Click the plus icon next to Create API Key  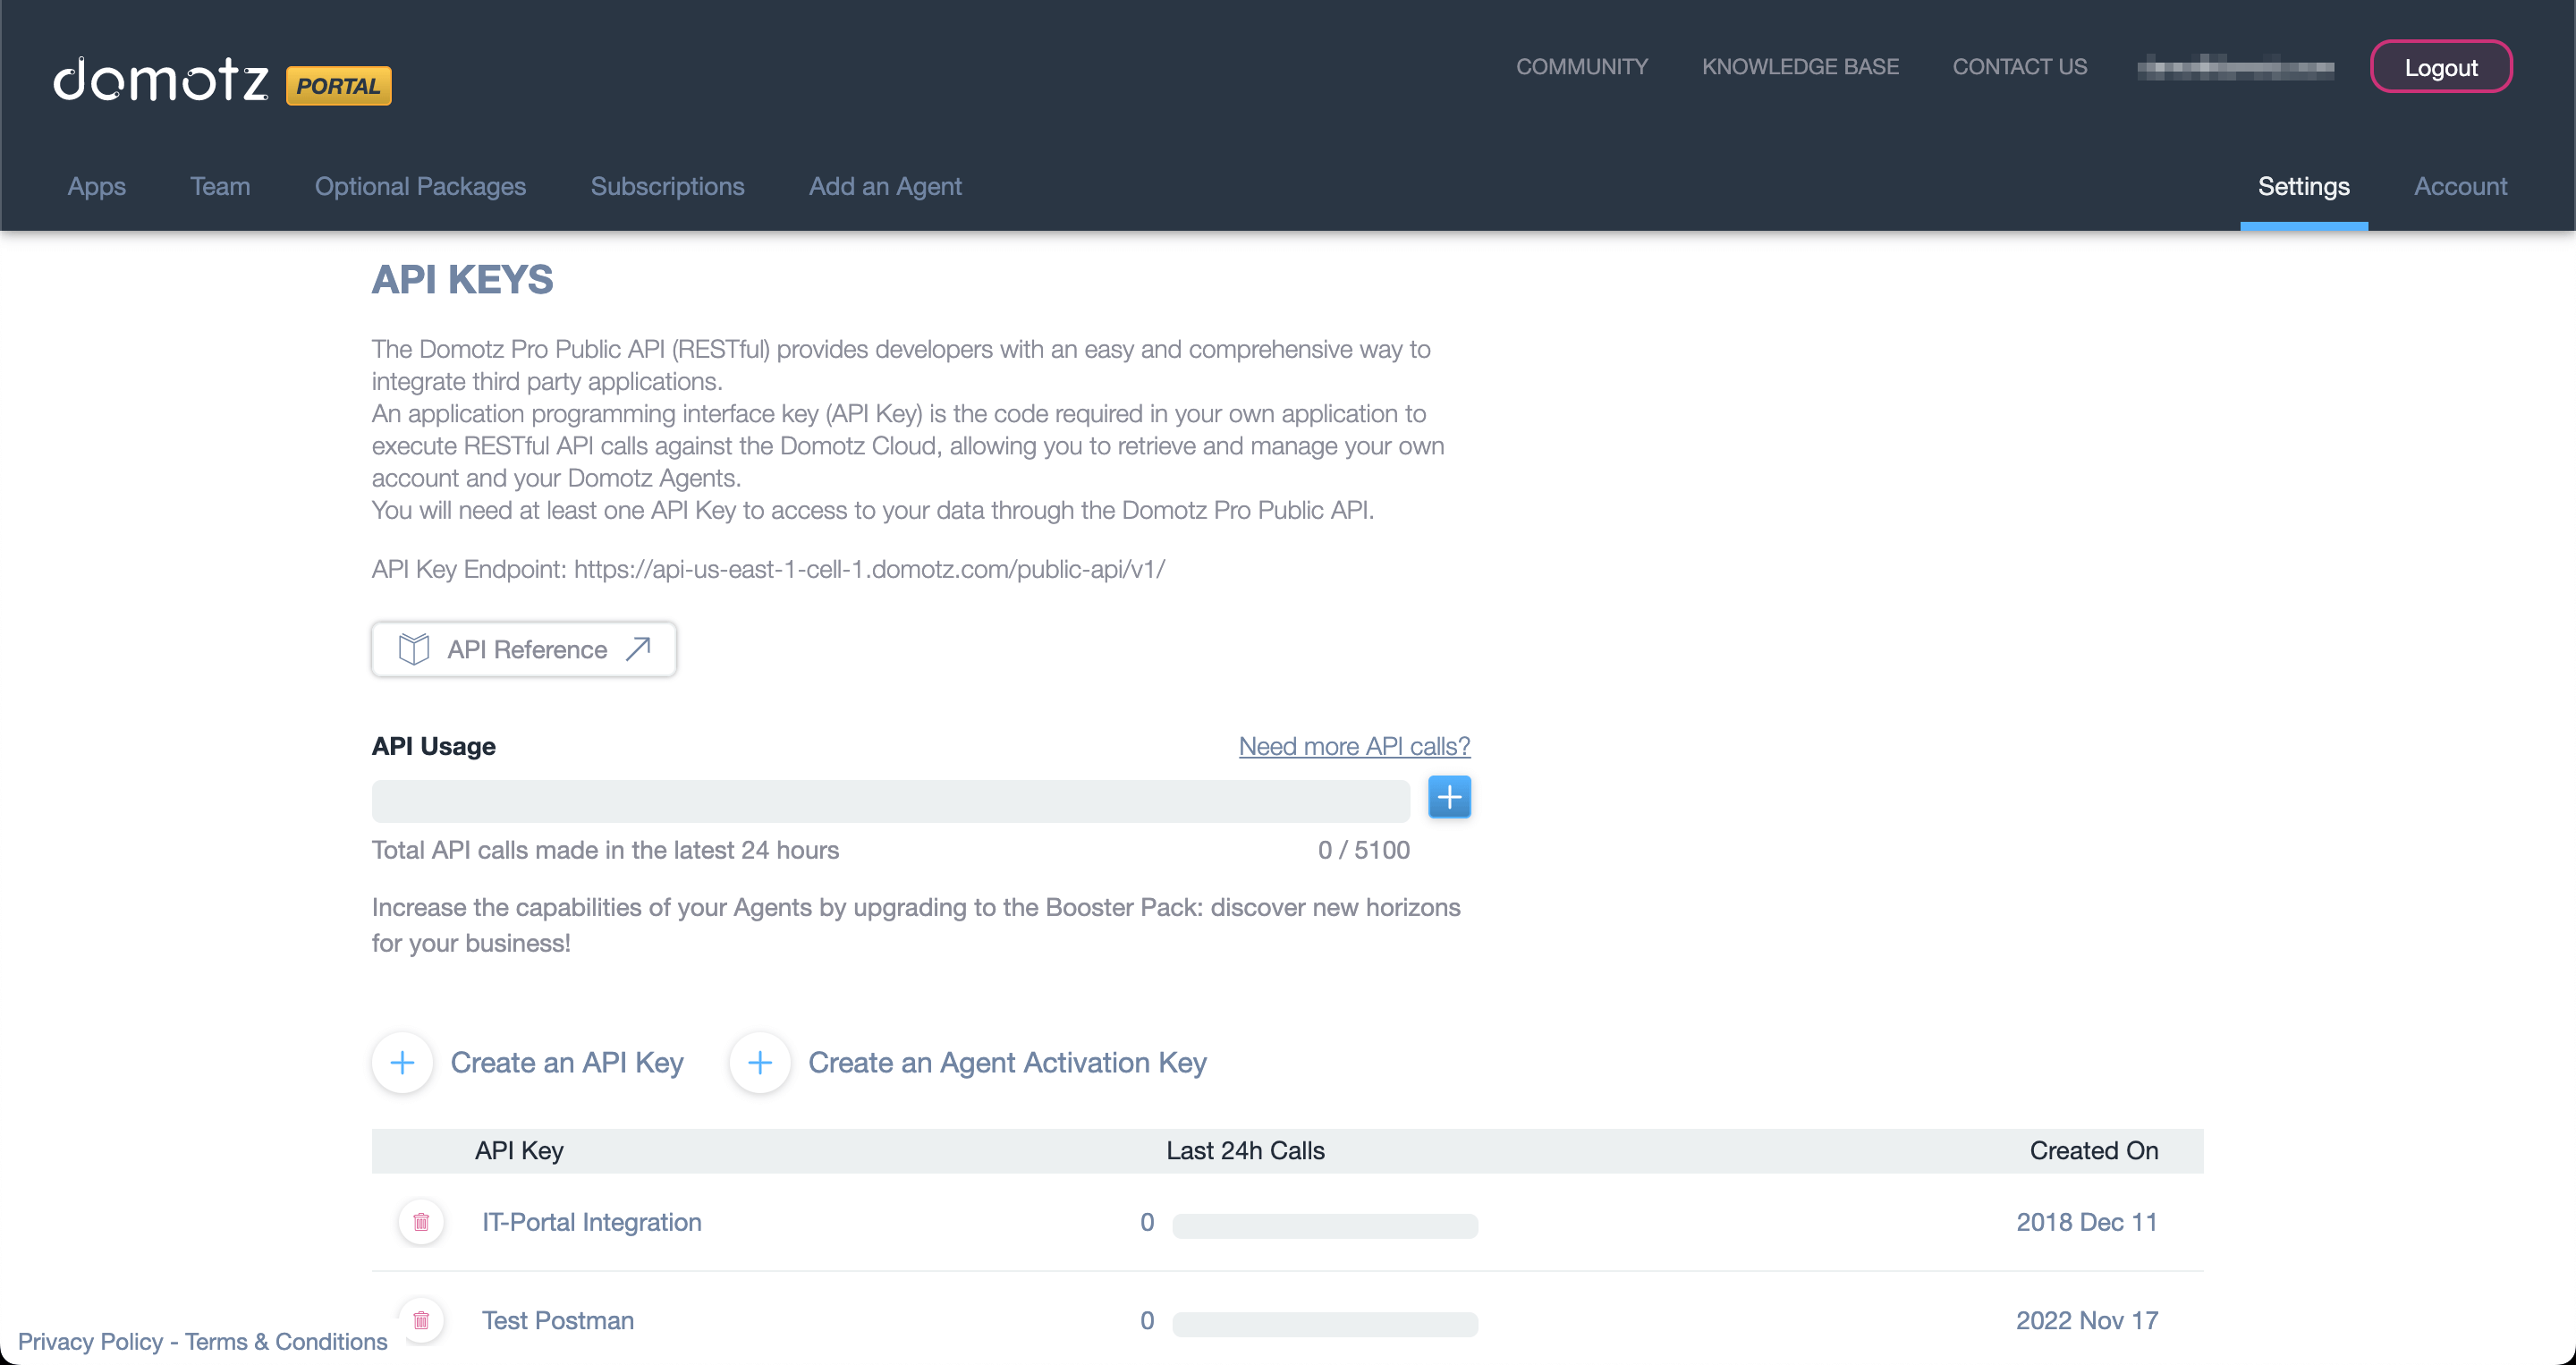tap(403, 1062)
